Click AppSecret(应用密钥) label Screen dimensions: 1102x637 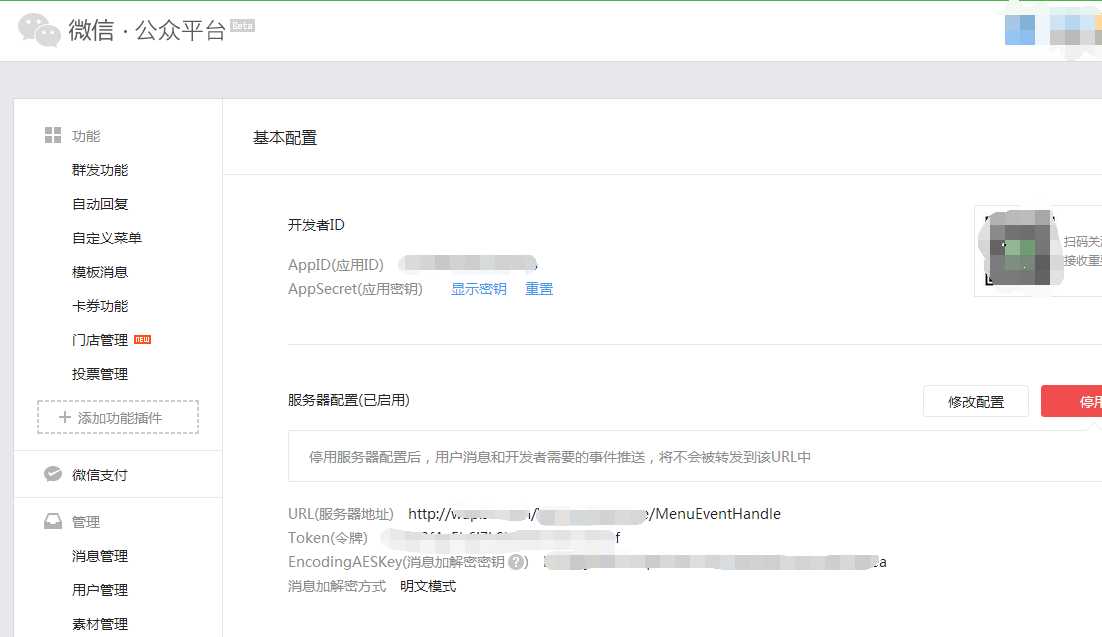[x=355, y=289]
